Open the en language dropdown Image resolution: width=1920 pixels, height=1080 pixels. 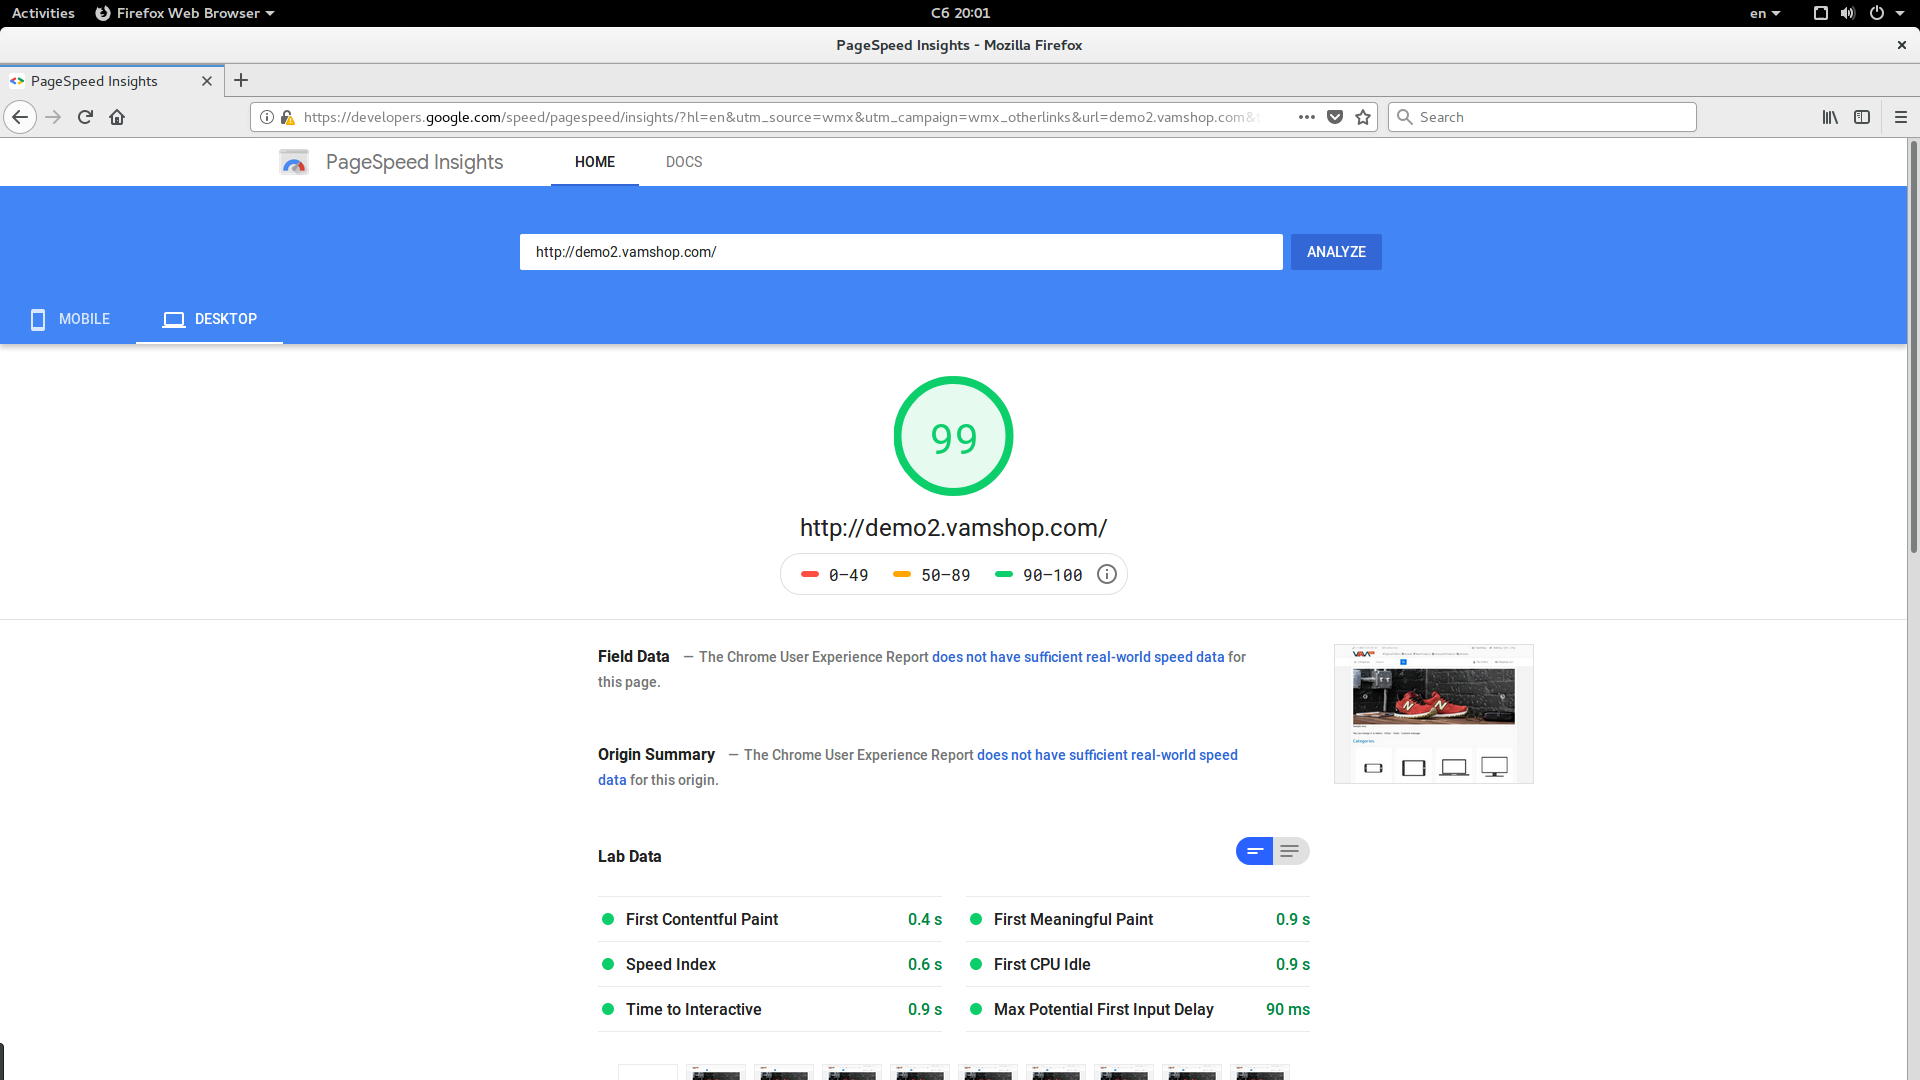[x=1764, y=13]
